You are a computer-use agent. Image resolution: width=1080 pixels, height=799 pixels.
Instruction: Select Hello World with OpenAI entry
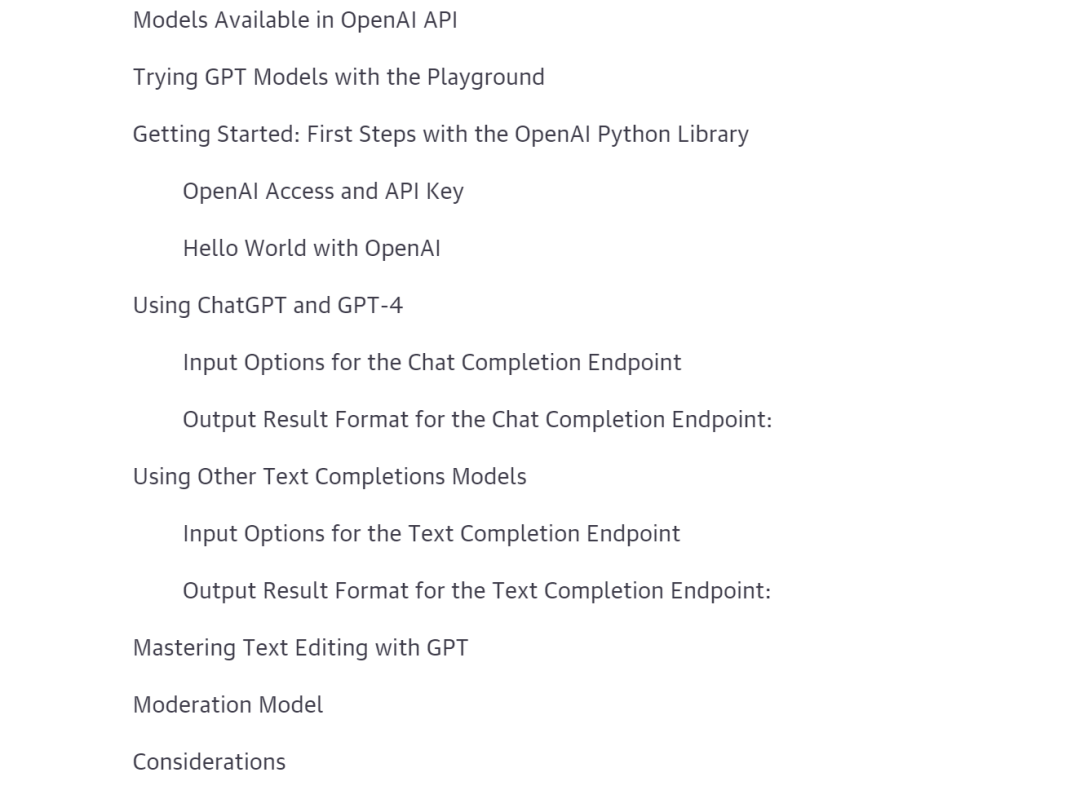point(311,249)
